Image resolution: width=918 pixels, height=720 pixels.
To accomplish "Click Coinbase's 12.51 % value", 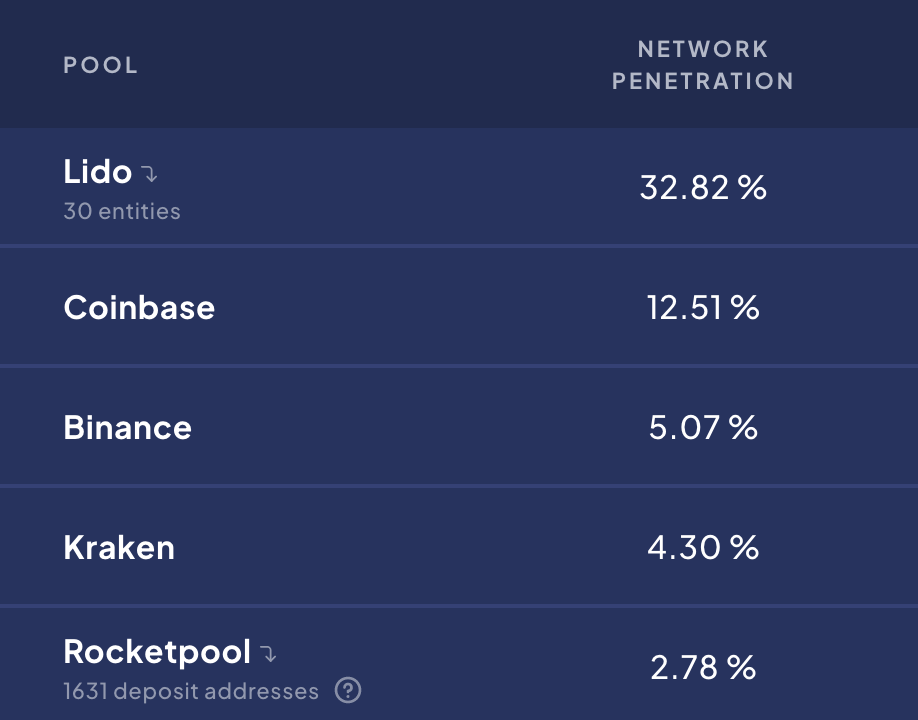I will [703, 307].
